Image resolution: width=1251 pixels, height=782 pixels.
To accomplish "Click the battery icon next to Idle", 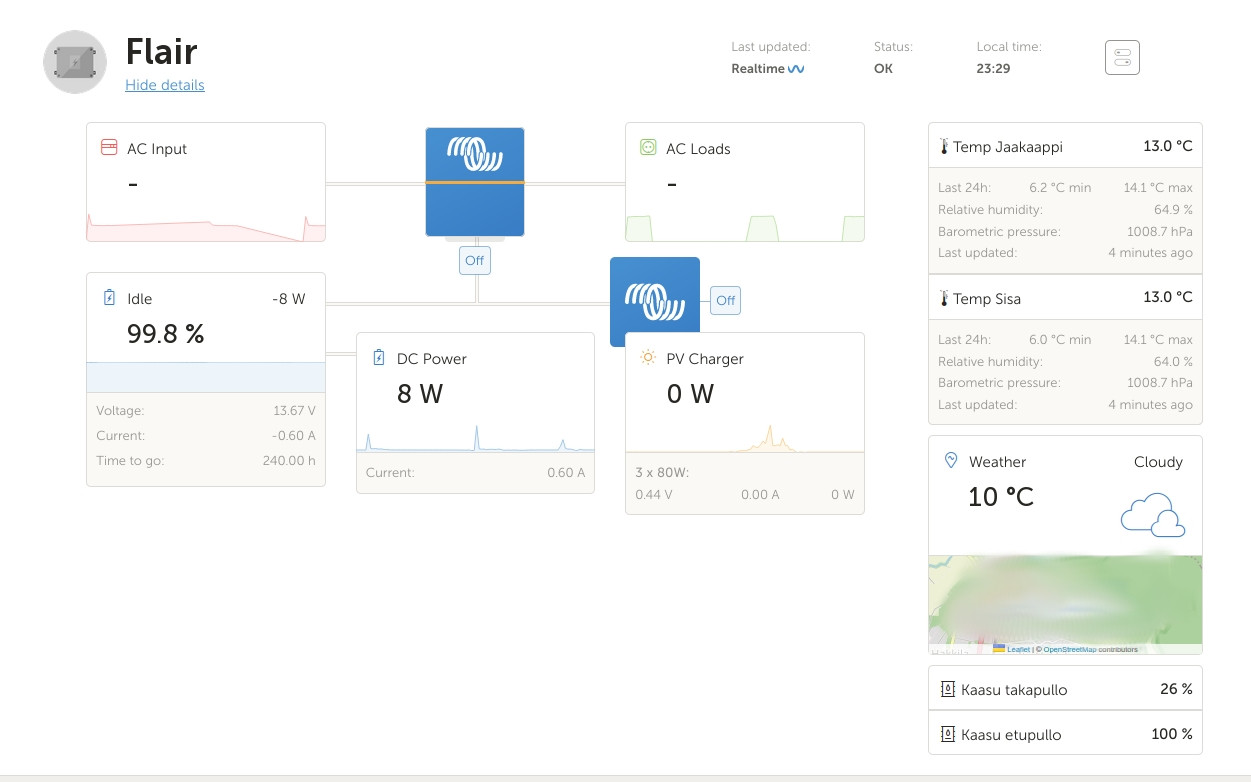I will 109,298.
